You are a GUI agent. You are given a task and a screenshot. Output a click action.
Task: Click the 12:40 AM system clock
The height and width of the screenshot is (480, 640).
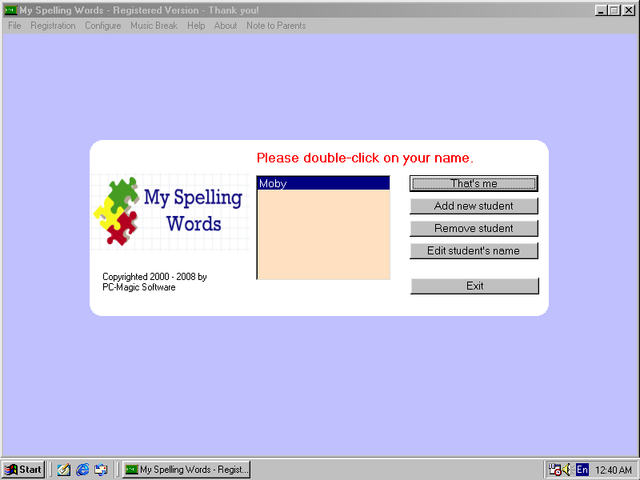[x=613, y=470]
